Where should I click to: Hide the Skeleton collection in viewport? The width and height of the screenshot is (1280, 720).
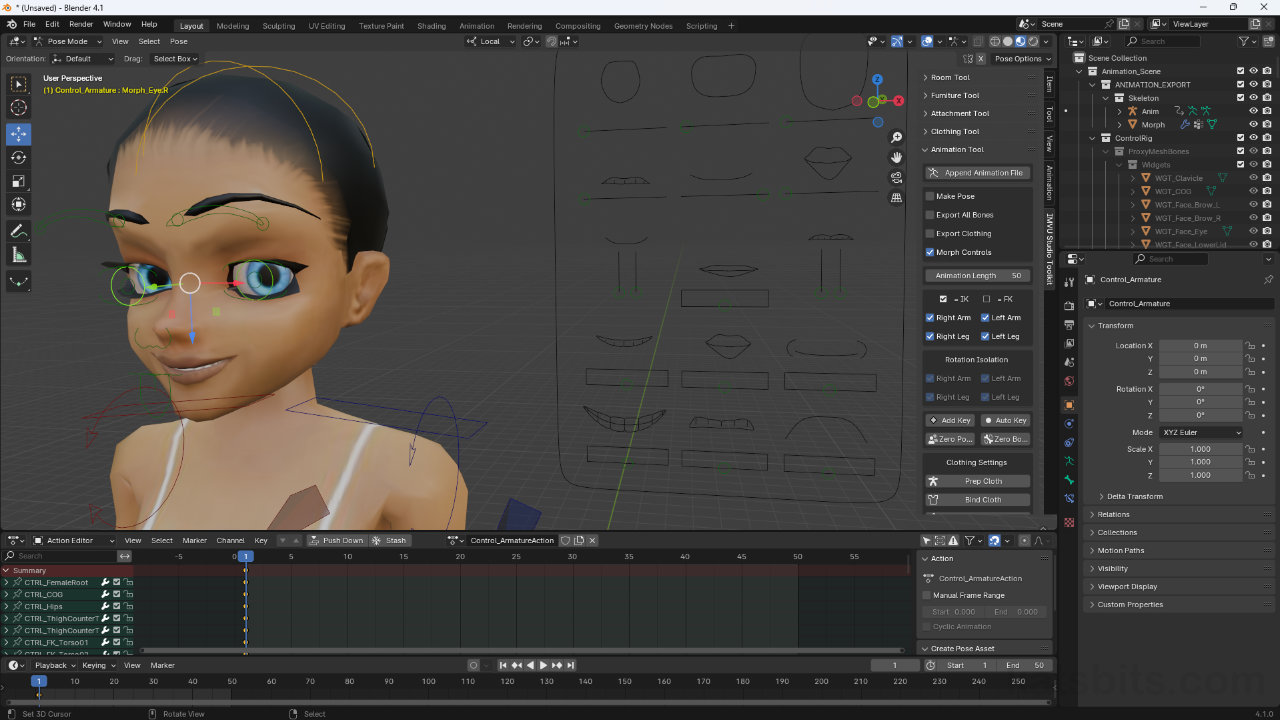coord(1254,98)
